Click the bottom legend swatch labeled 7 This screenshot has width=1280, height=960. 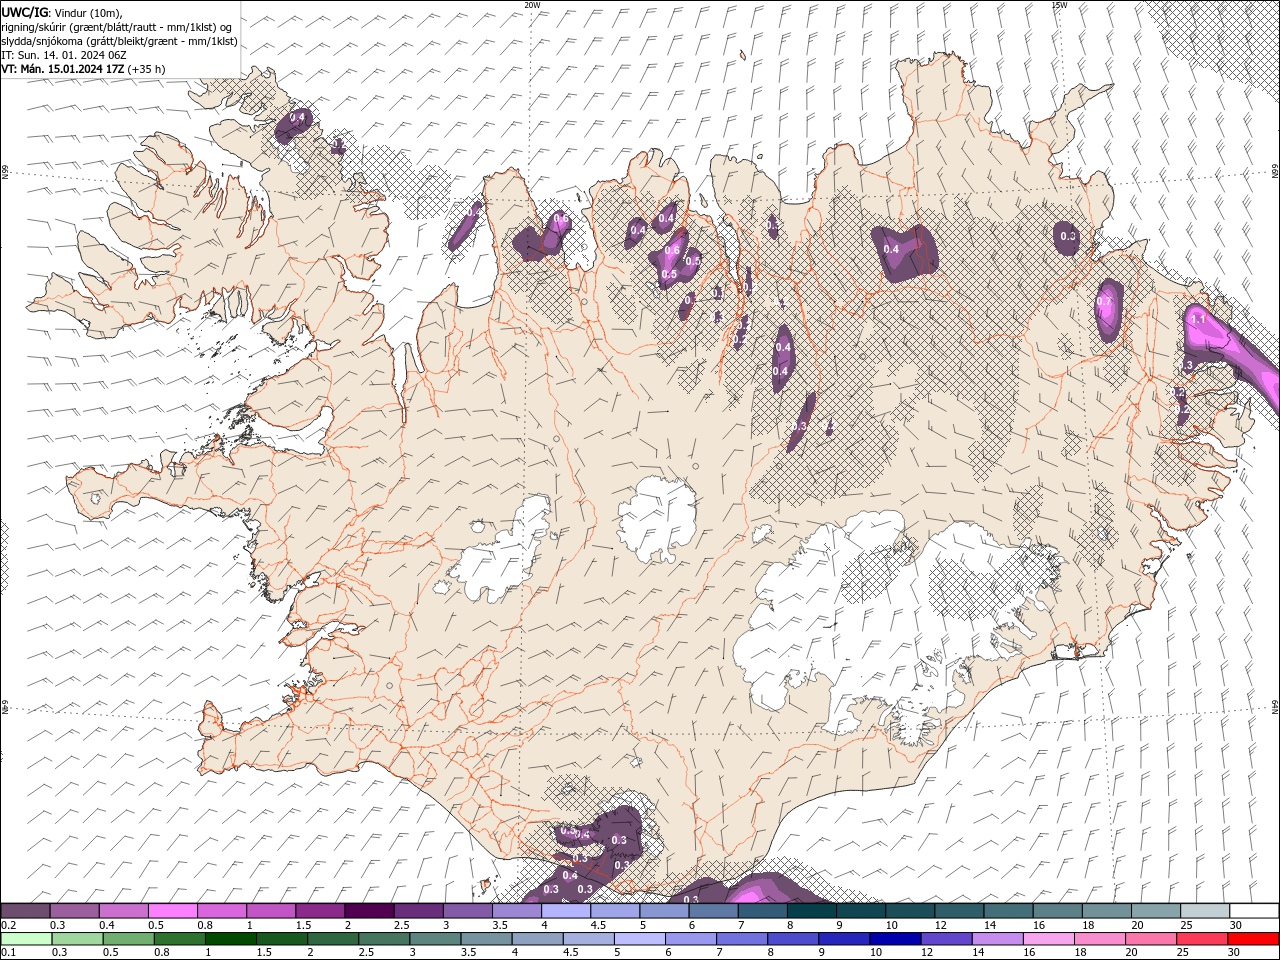[x=742, y=939]
